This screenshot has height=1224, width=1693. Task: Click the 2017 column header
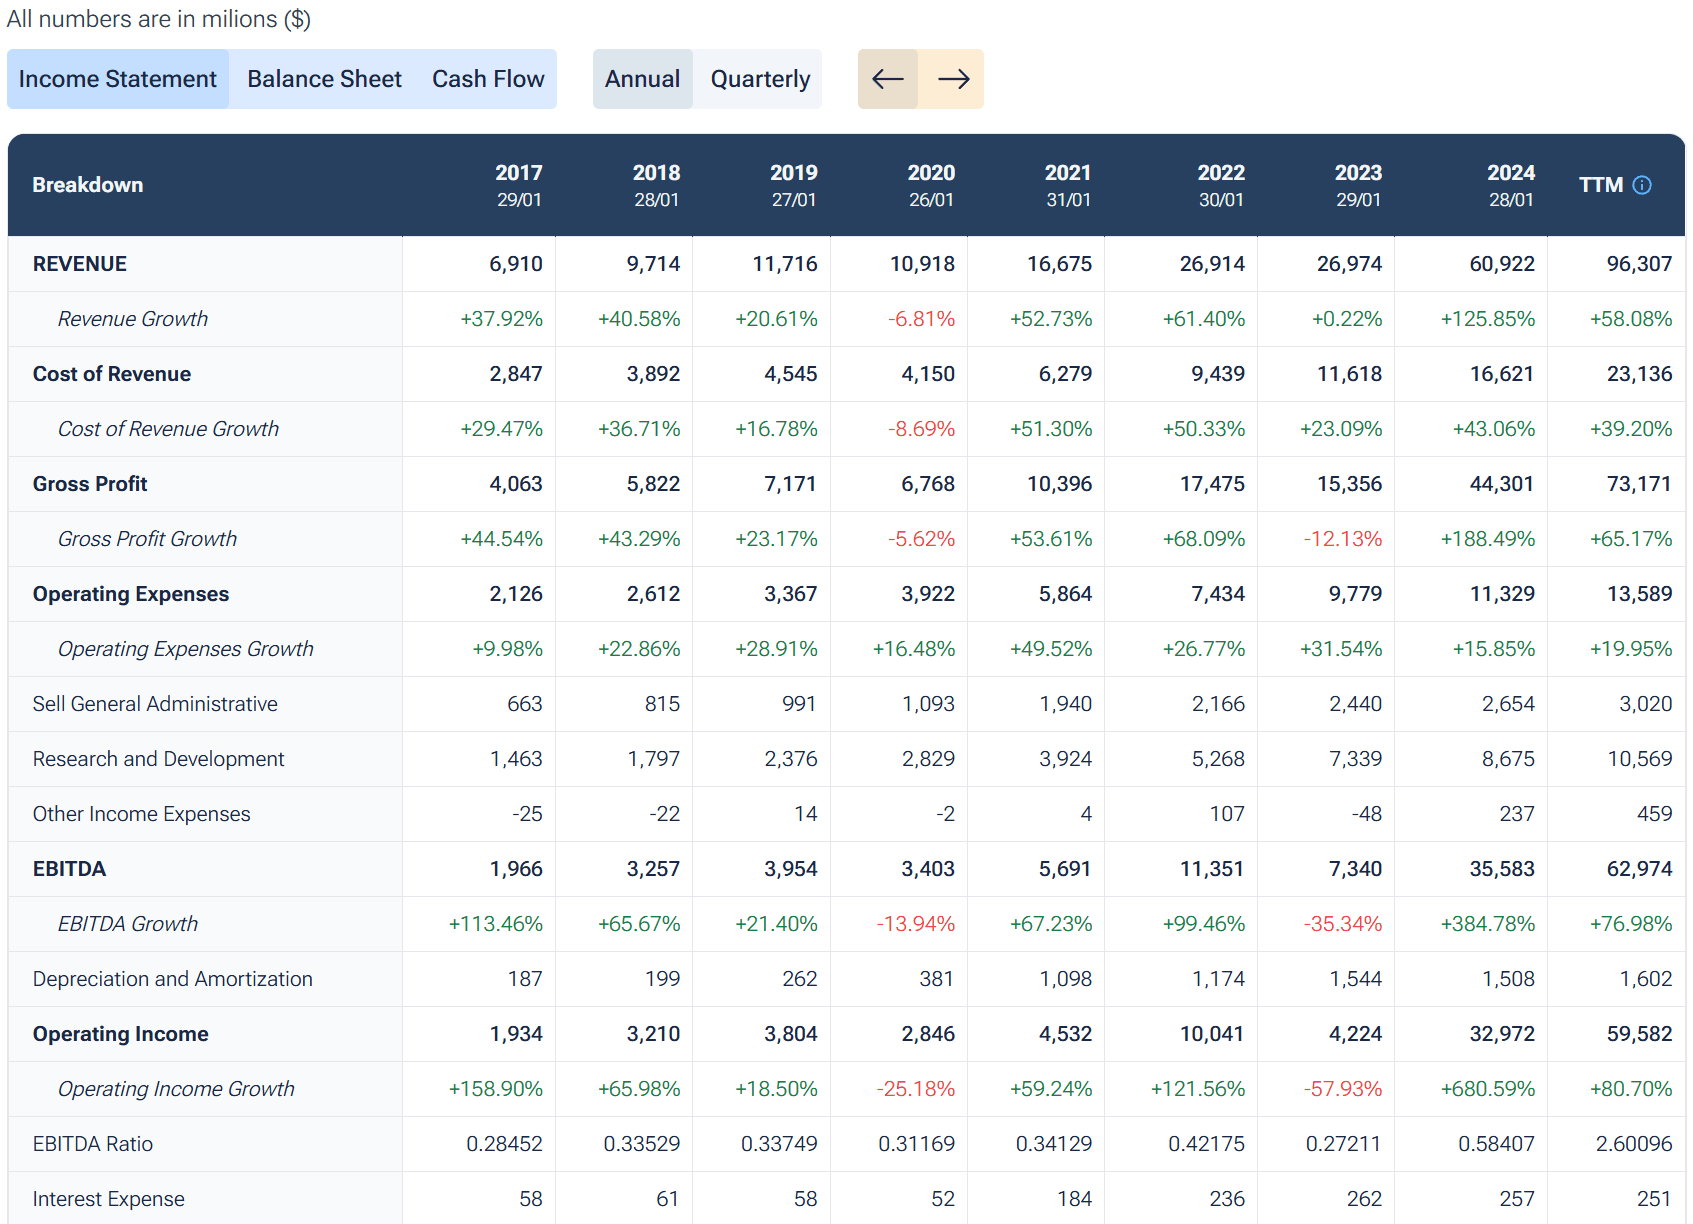[x=518, y=185]
